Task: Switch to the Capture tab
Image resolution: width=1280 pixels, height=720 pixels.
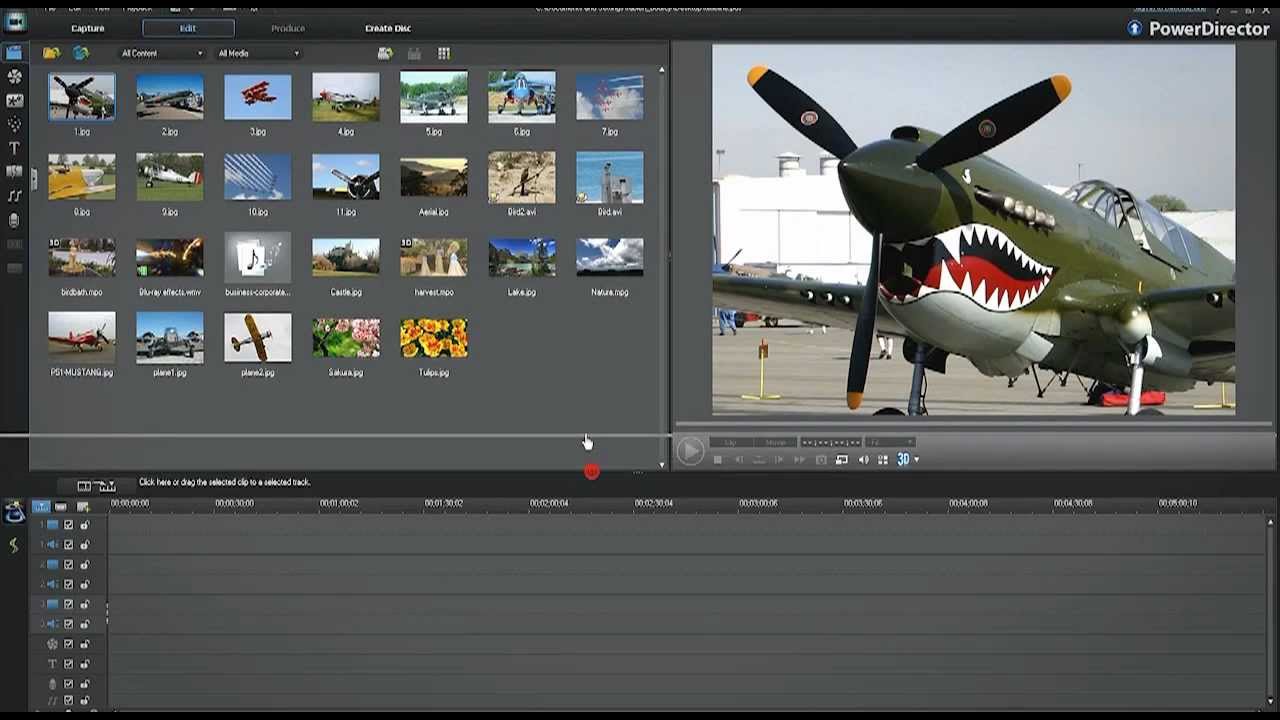Action: 88,28
